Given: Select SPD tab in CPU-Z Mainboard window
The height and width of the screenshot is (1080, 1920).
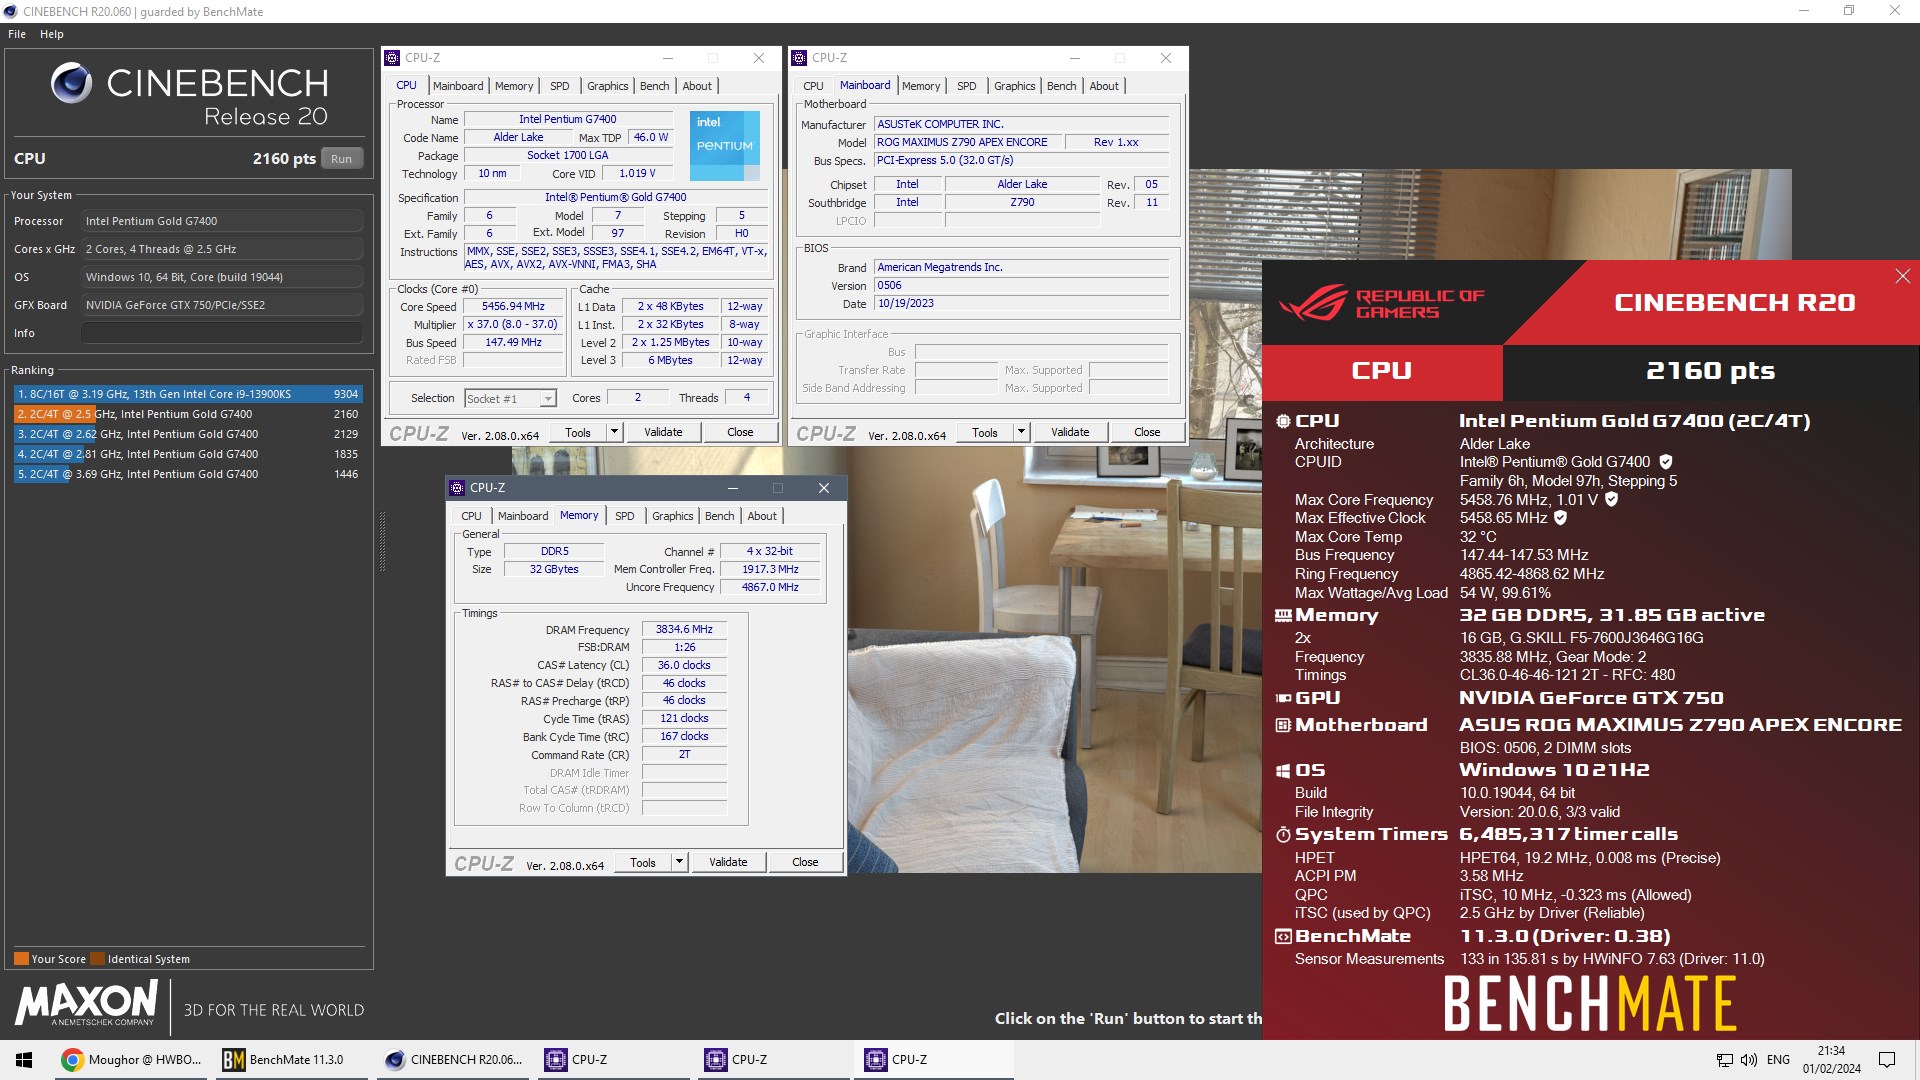Looking at the screenshot, I should [966, 86].
